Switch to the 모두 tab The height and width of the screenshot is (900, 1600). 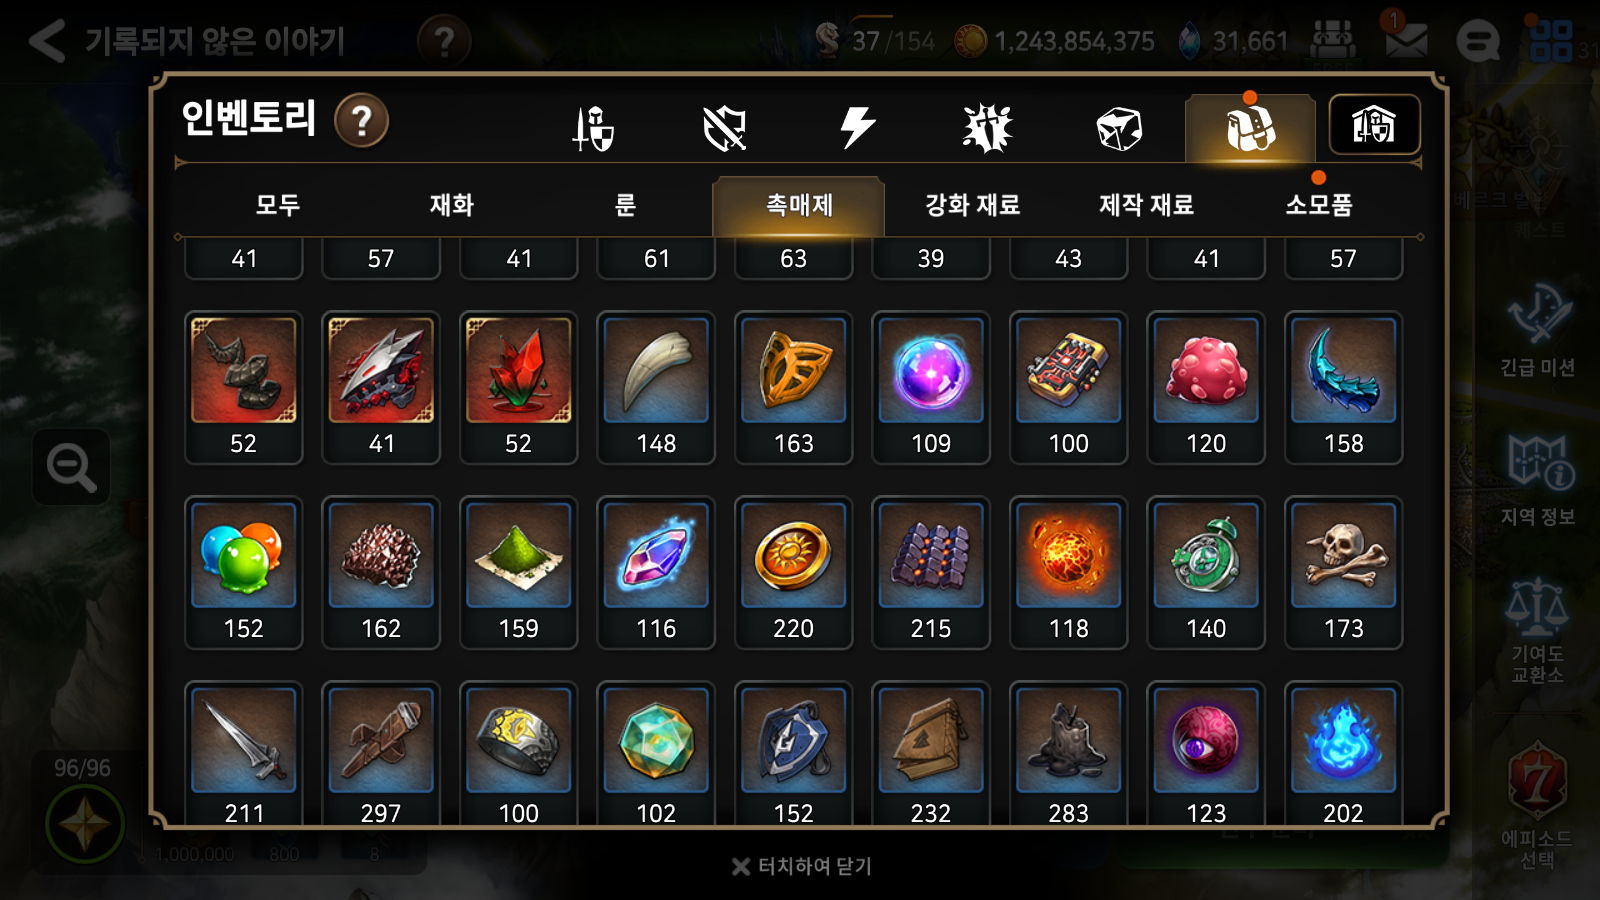(x=278, y=205)
